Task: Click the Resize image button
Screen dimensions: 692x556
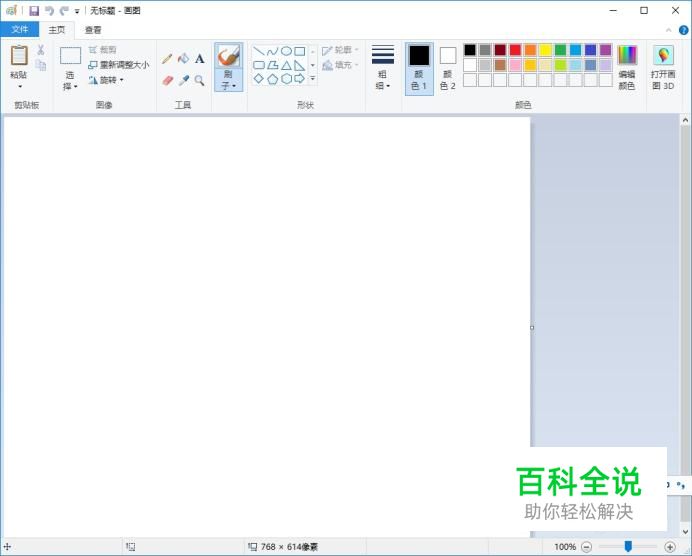Action: click(x=119, y=65)
